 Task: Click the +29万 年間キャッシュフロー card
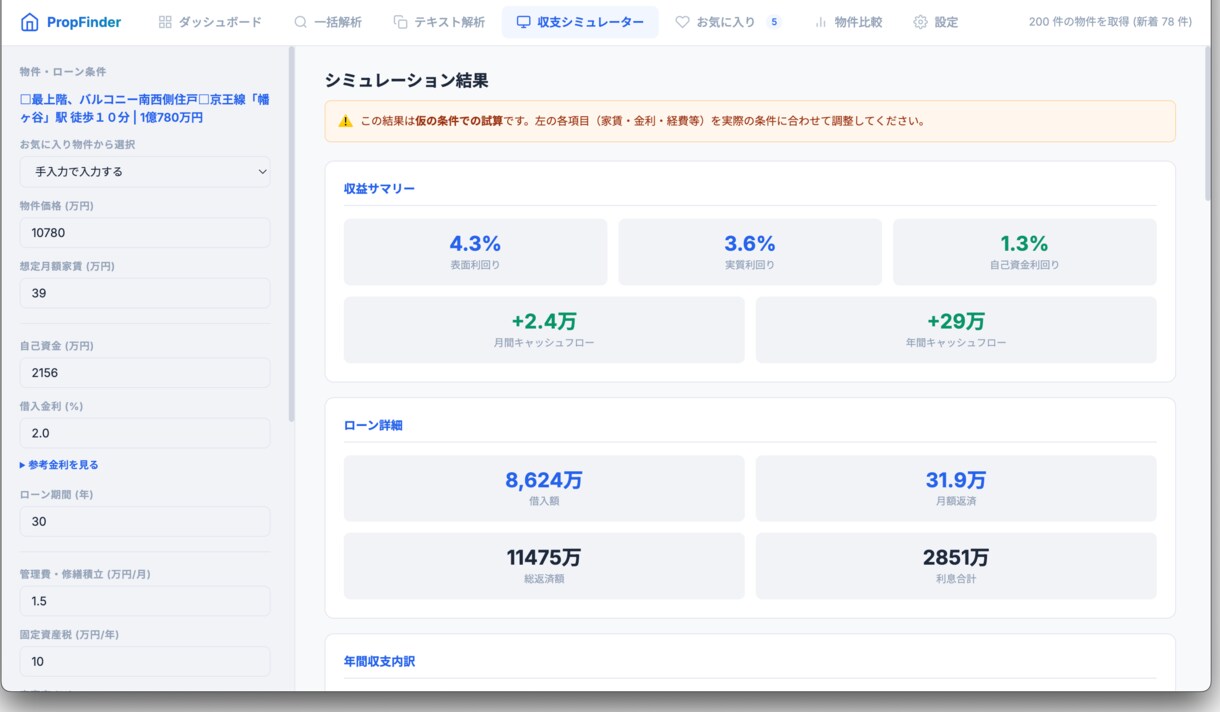coord(956,329)
